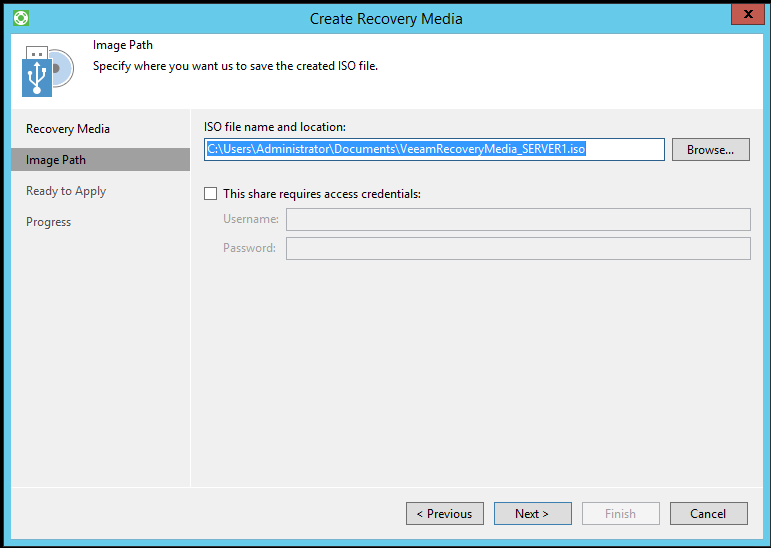Enable the share requires access credentials checkbox
The height and width of the screenshot is (548, 771).
(x=211, y=194)
